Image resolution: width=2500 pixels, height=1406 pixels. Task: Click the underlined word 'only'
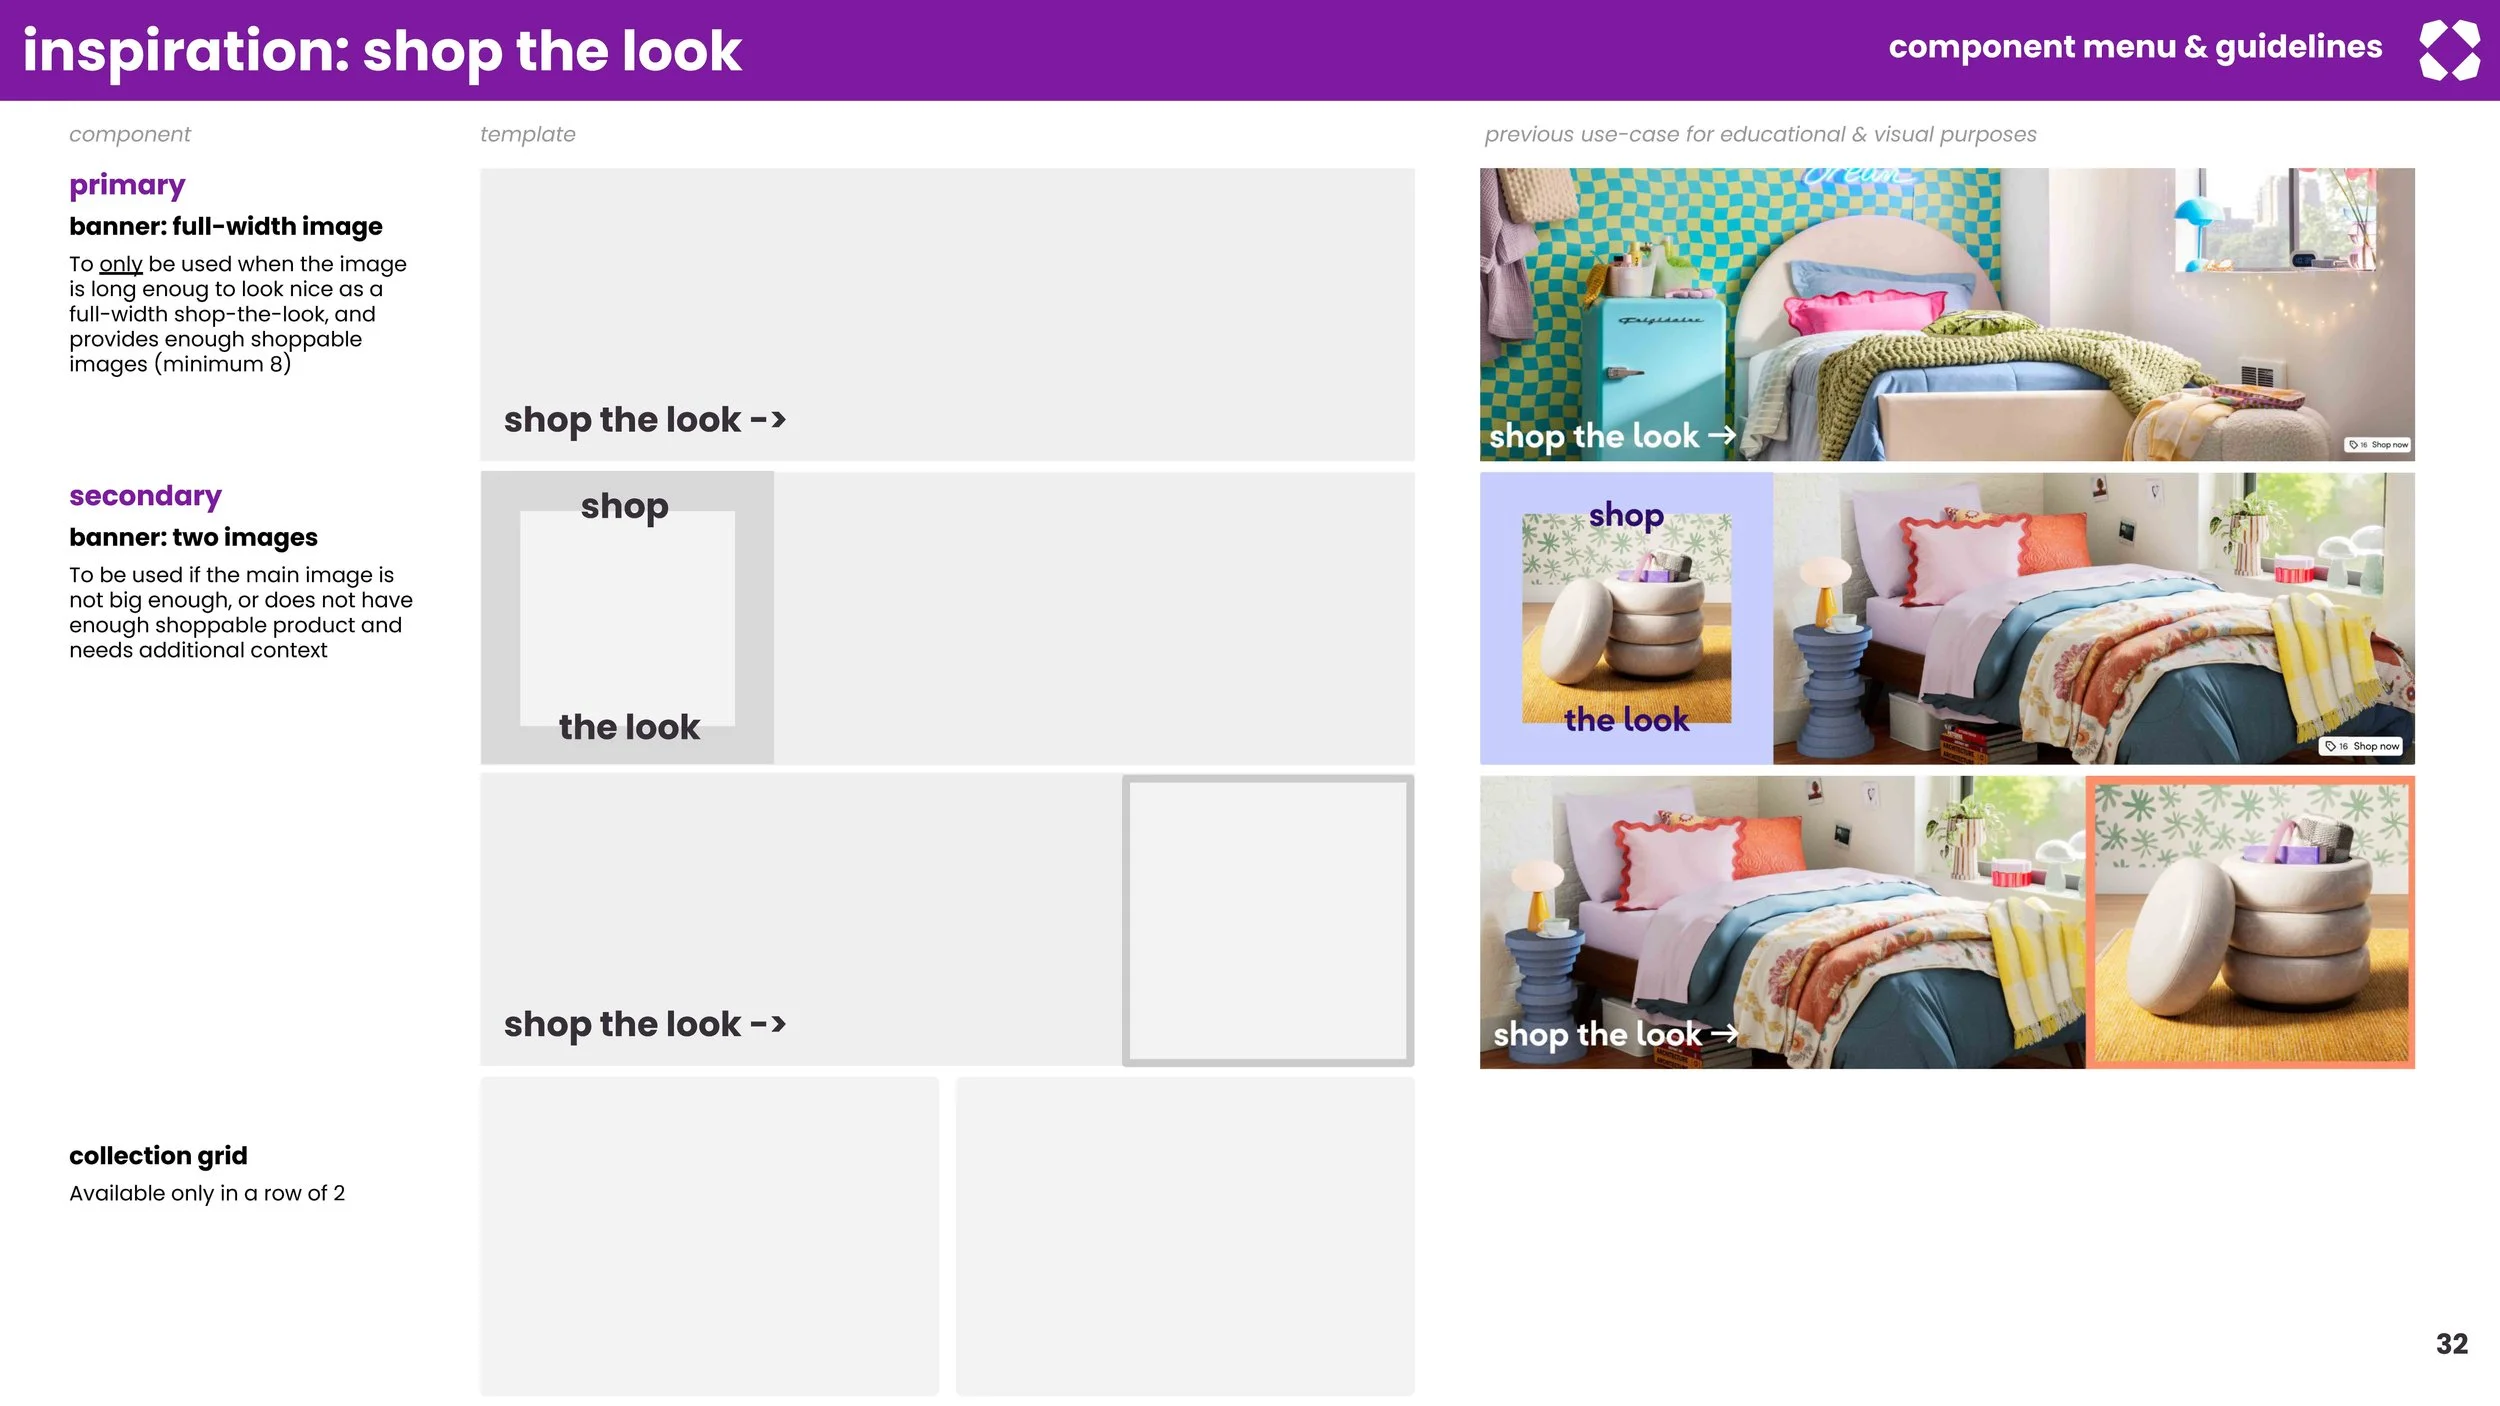point(120,264)
